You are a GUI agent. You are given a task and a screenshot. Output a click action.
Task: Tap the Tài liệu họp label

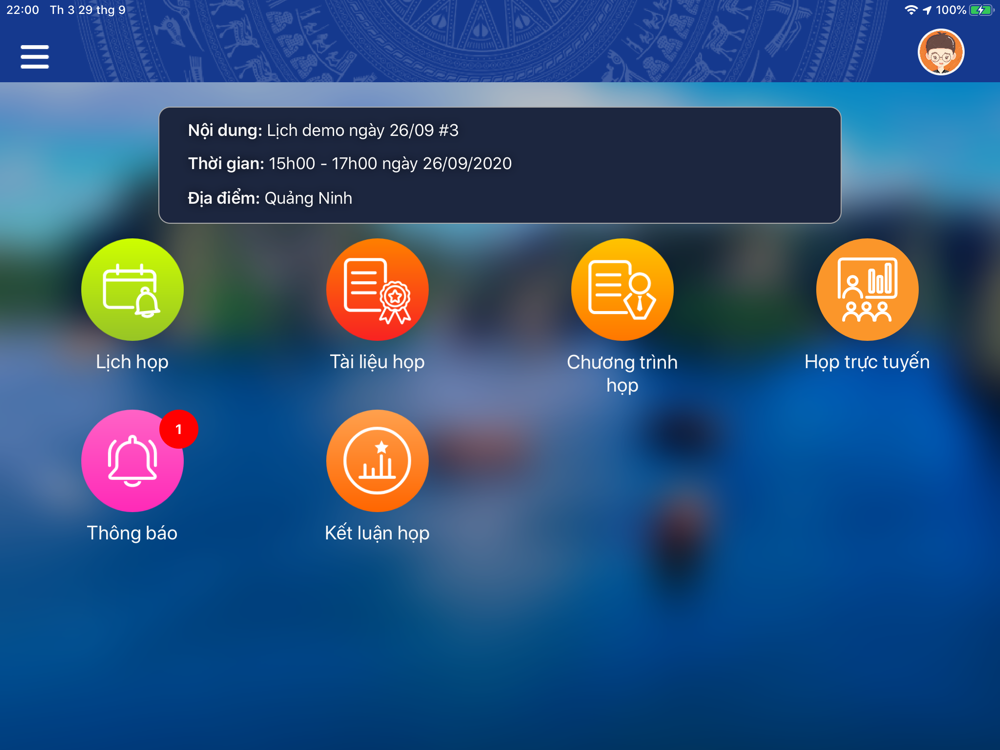point(377,362)
